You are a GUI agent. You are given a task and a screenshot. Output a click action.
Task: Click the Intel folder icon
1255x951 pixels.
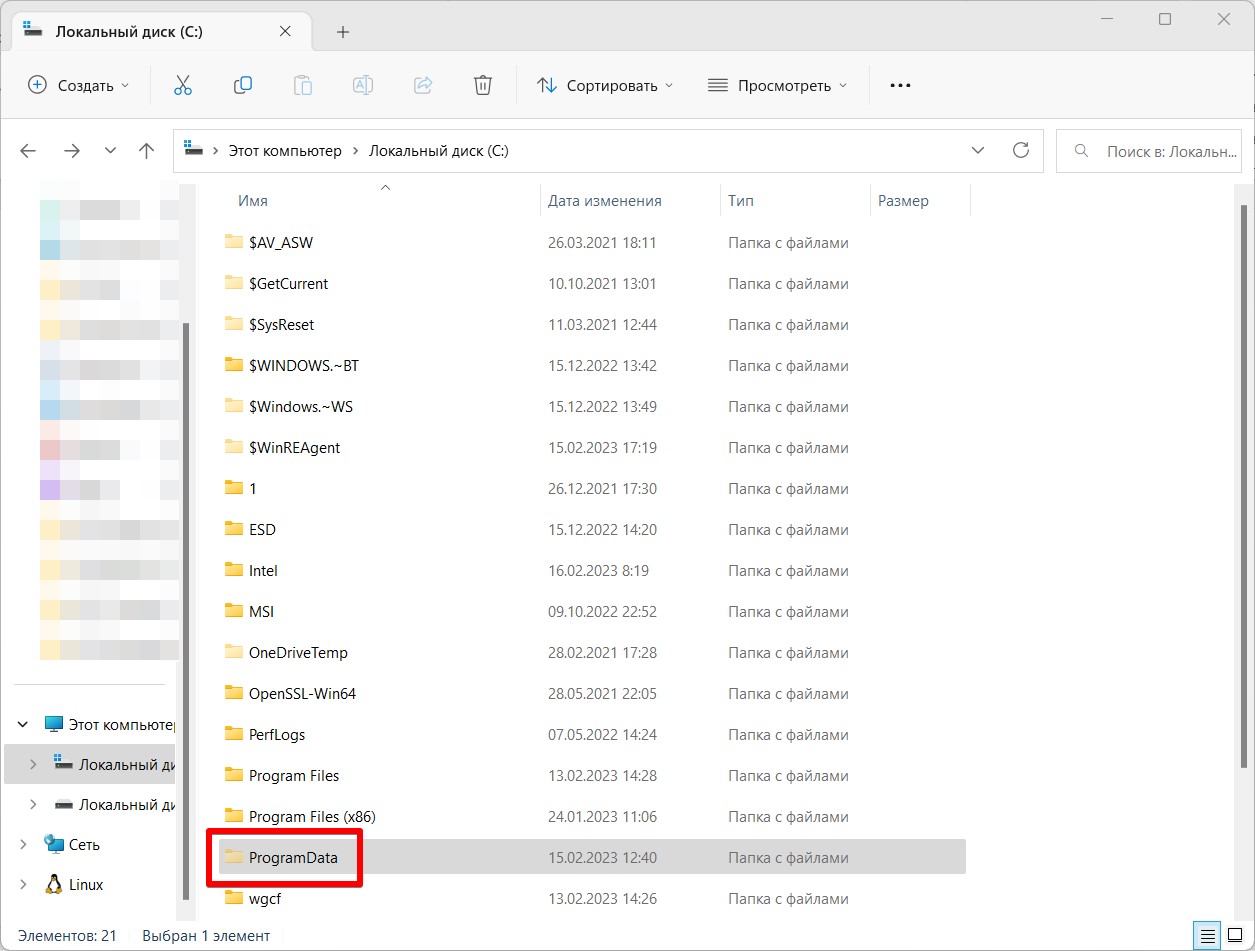coord(234,570)
